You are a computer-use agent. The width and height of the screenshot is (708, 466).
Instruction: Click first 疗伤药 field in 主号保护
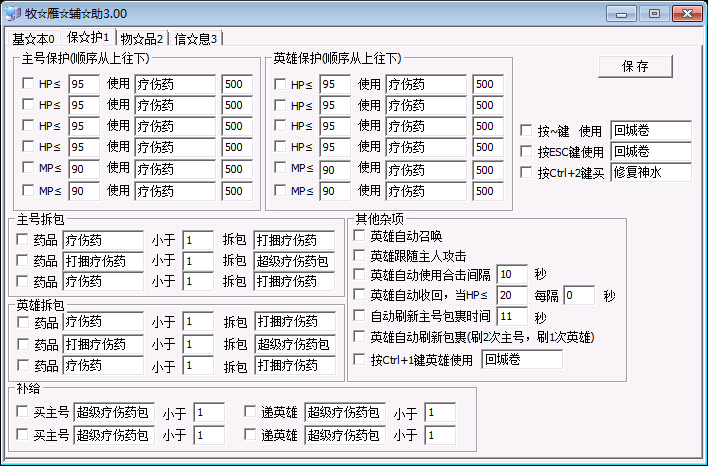pyautogui.click(x=175, y=84)
